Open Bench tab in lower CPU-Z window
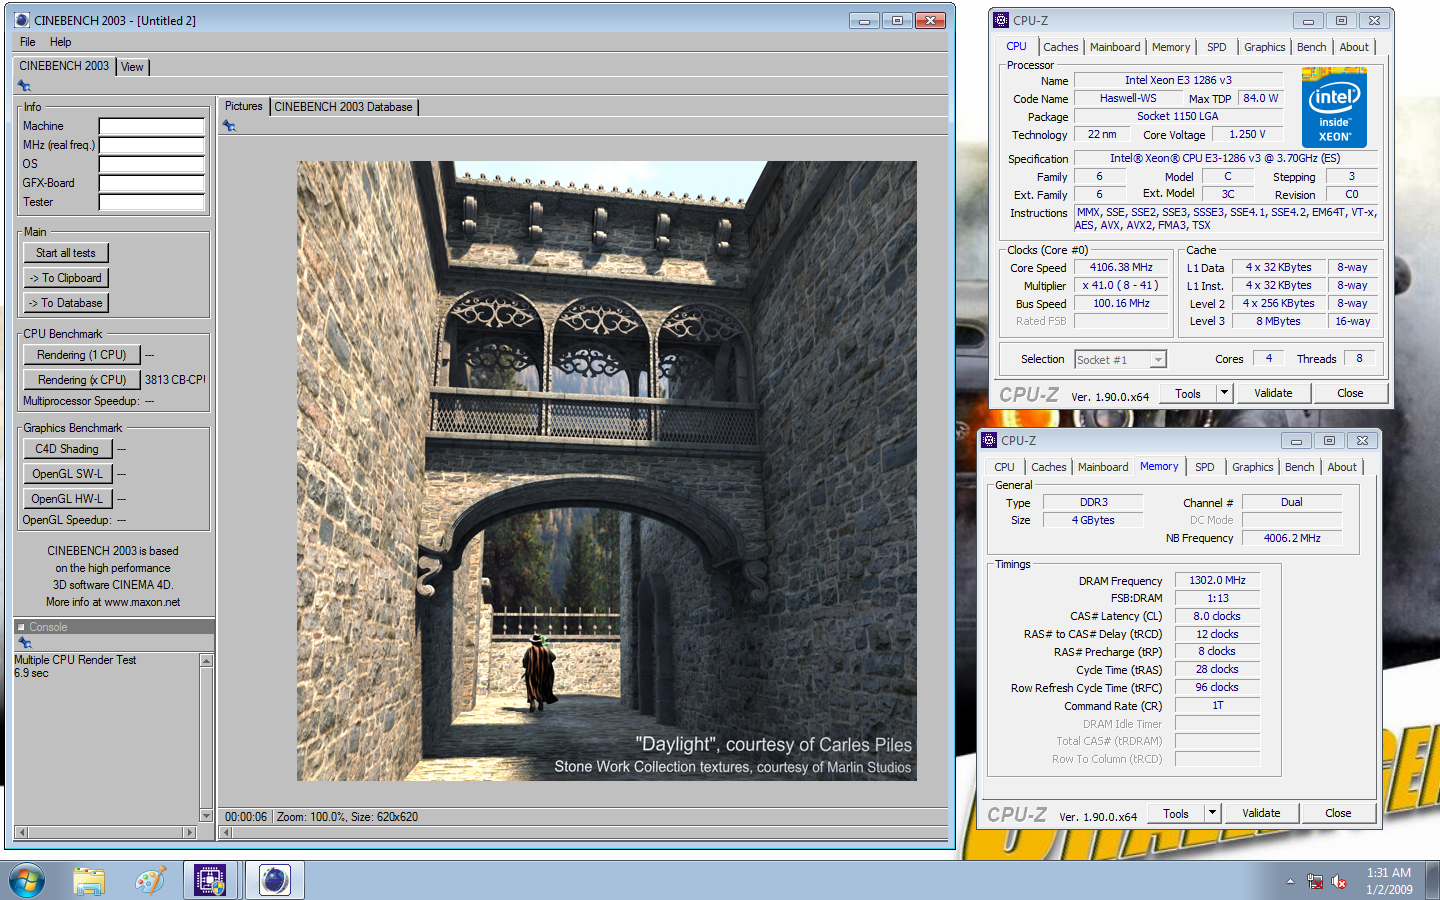 [1299, 467]
